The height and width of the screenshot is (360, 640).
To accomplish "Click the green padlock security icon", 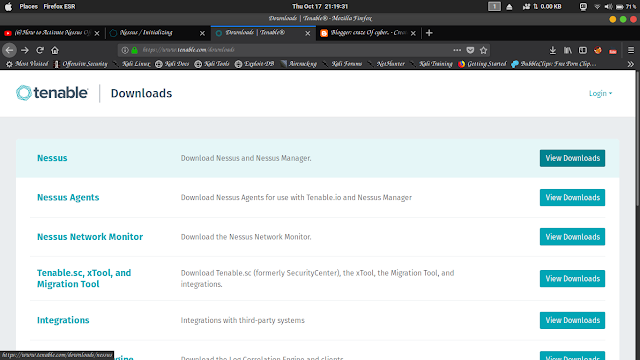I will (134, 50).
